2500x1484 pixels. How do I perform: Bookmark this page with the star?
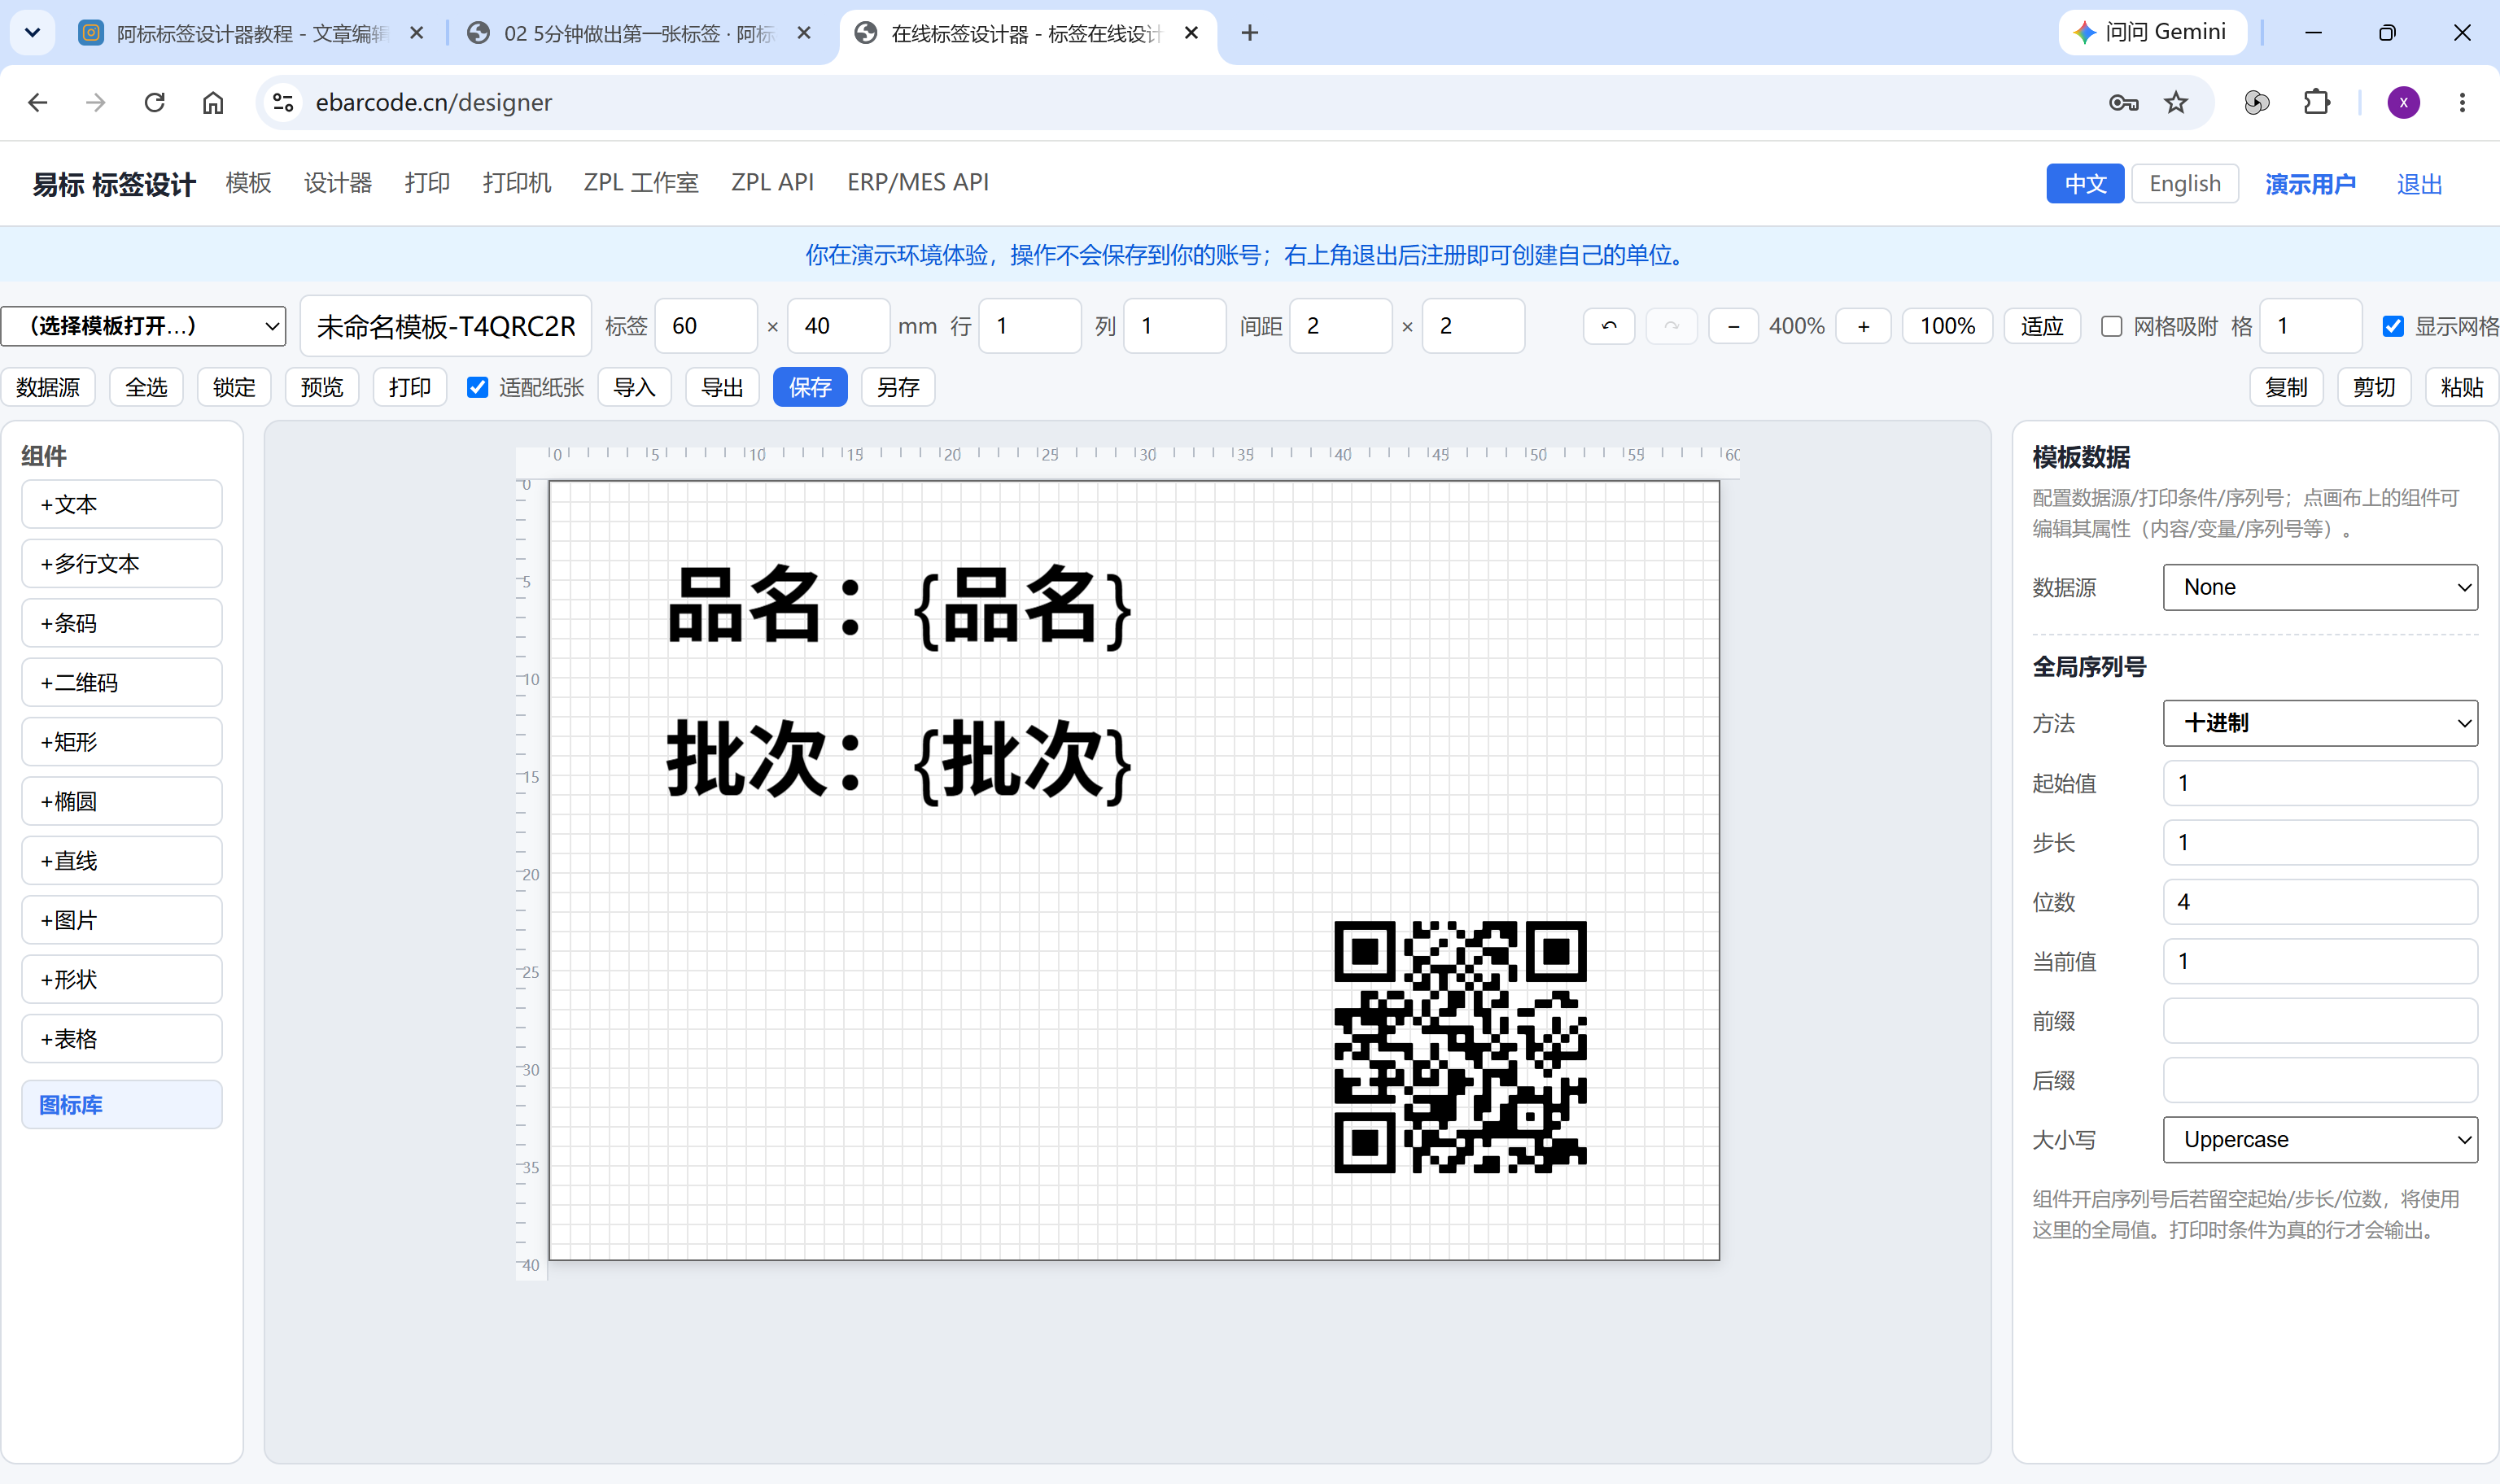click(x=2176, y=102)
